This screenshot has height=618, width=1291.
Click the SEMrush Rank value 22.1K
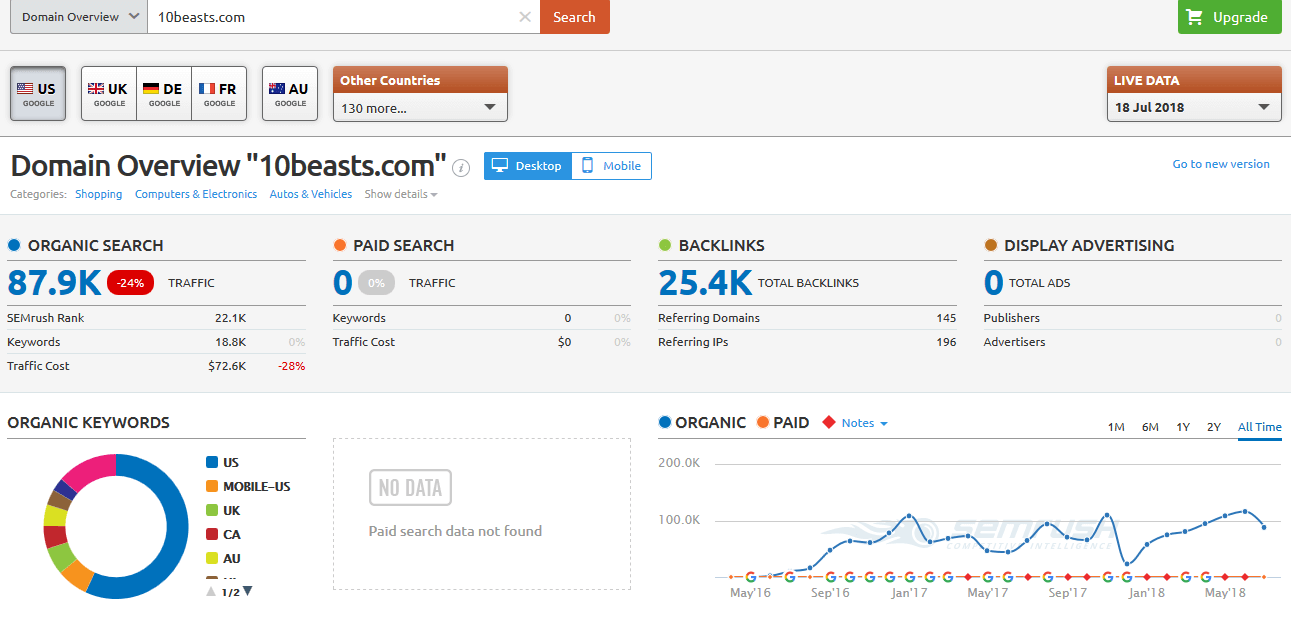(230, 318)
